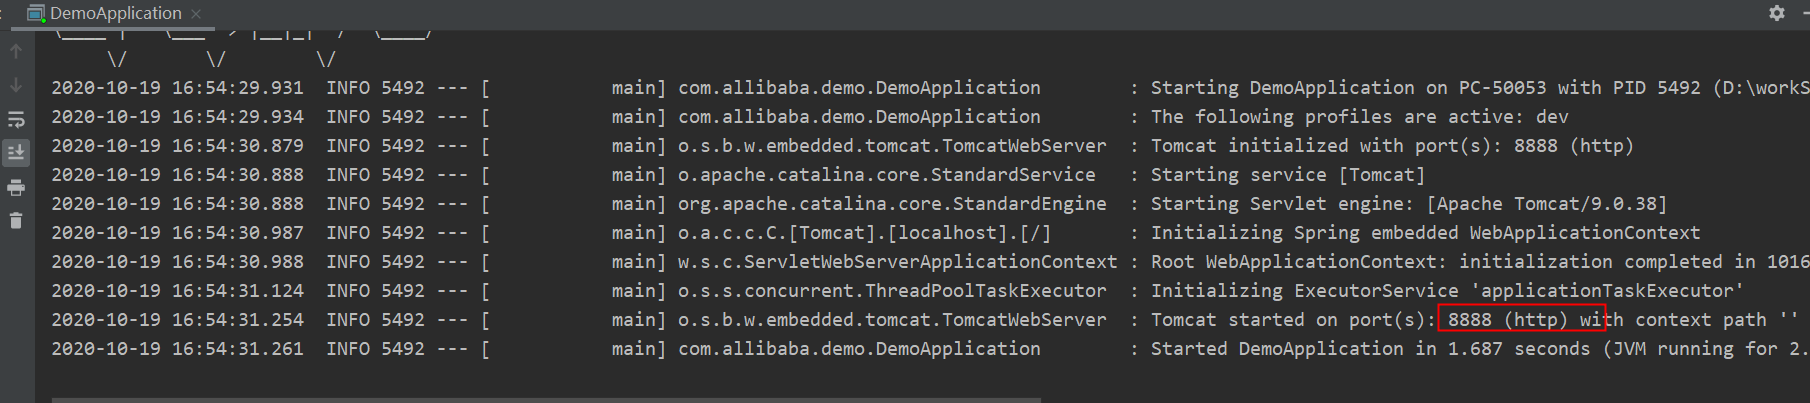Image resolution: width=1810 pixels, height=403 pixels.
Task: Click the 'Starting service [Tomcat]' log message
Action: click(1287, 175)
